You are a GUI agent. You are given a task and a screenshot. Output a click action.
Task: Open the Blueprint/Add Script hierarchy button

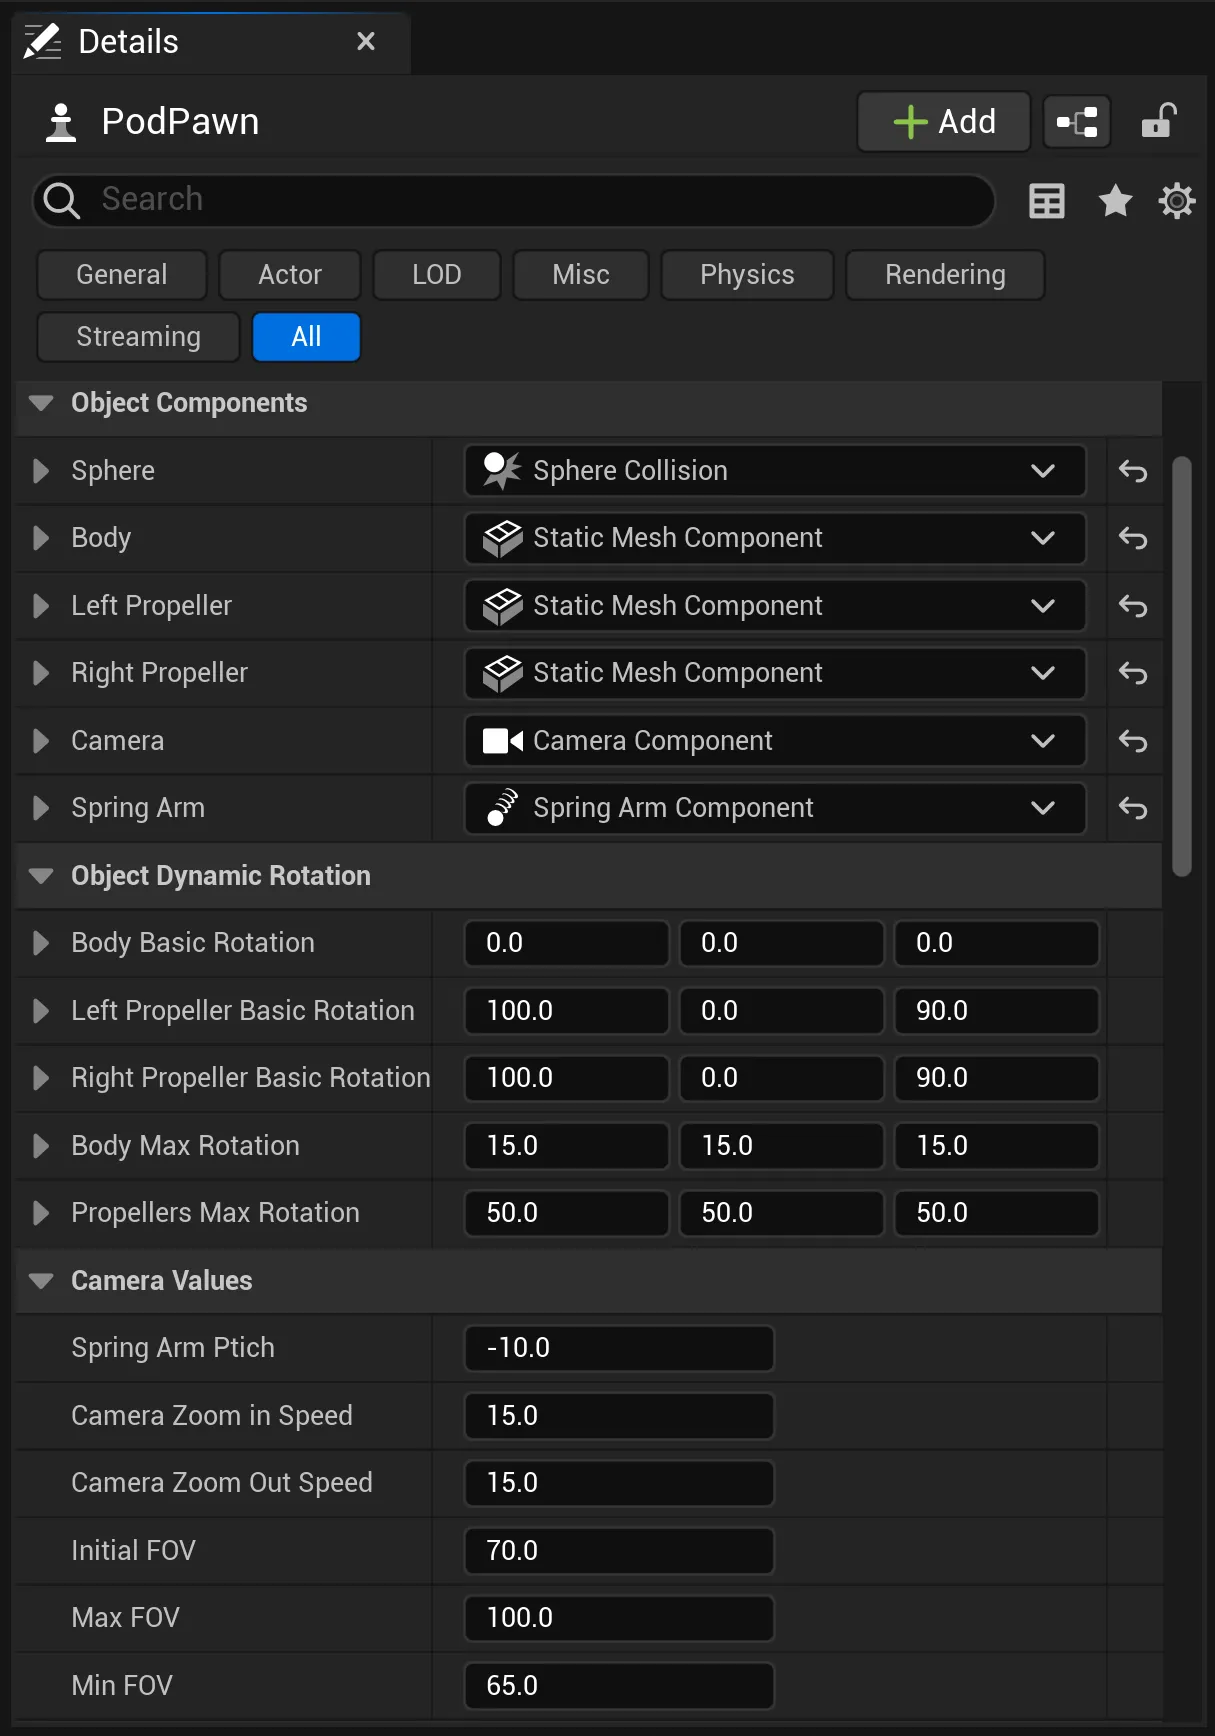(1077, 122)
